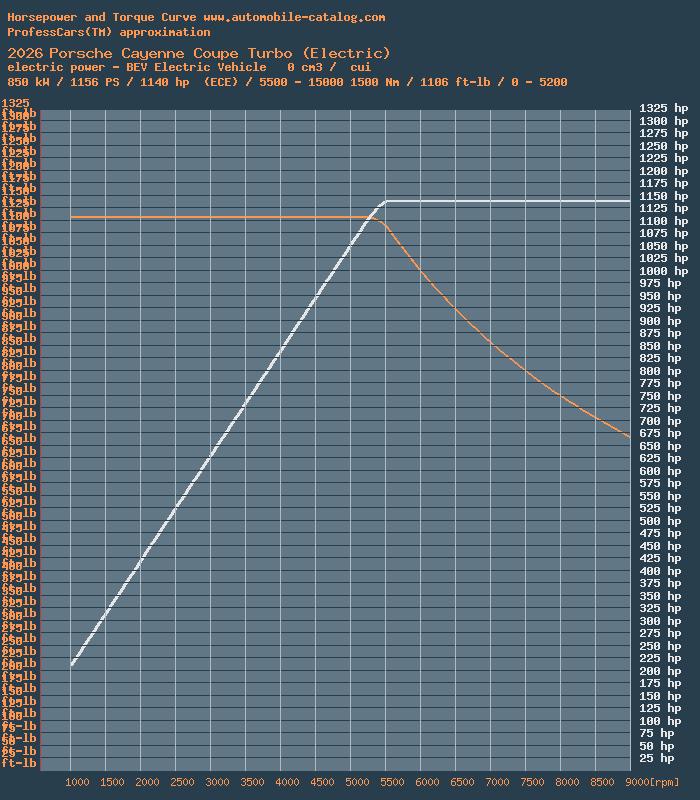Click the rising white dashed power line near 3000 rpm
The height and width of the screenshot is (800, 700).
click(210, 457)
